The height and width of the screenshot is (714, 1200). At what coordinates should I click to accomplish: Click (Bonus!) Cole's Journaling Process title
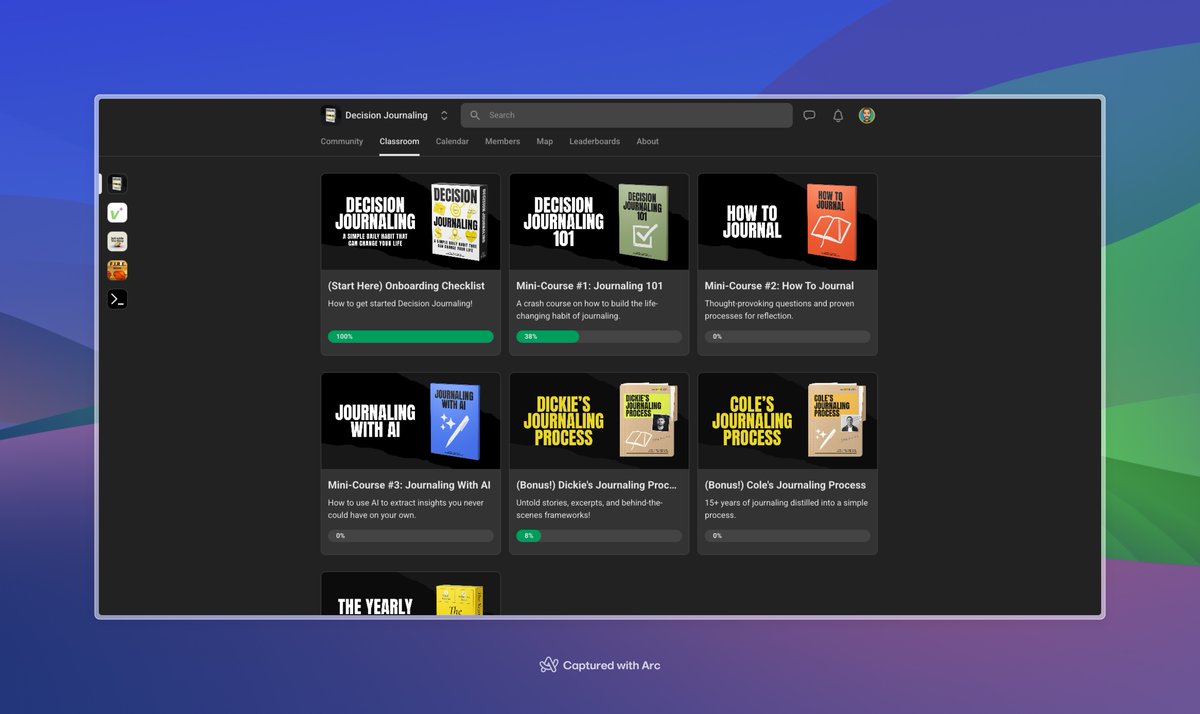tap(785, 485)
